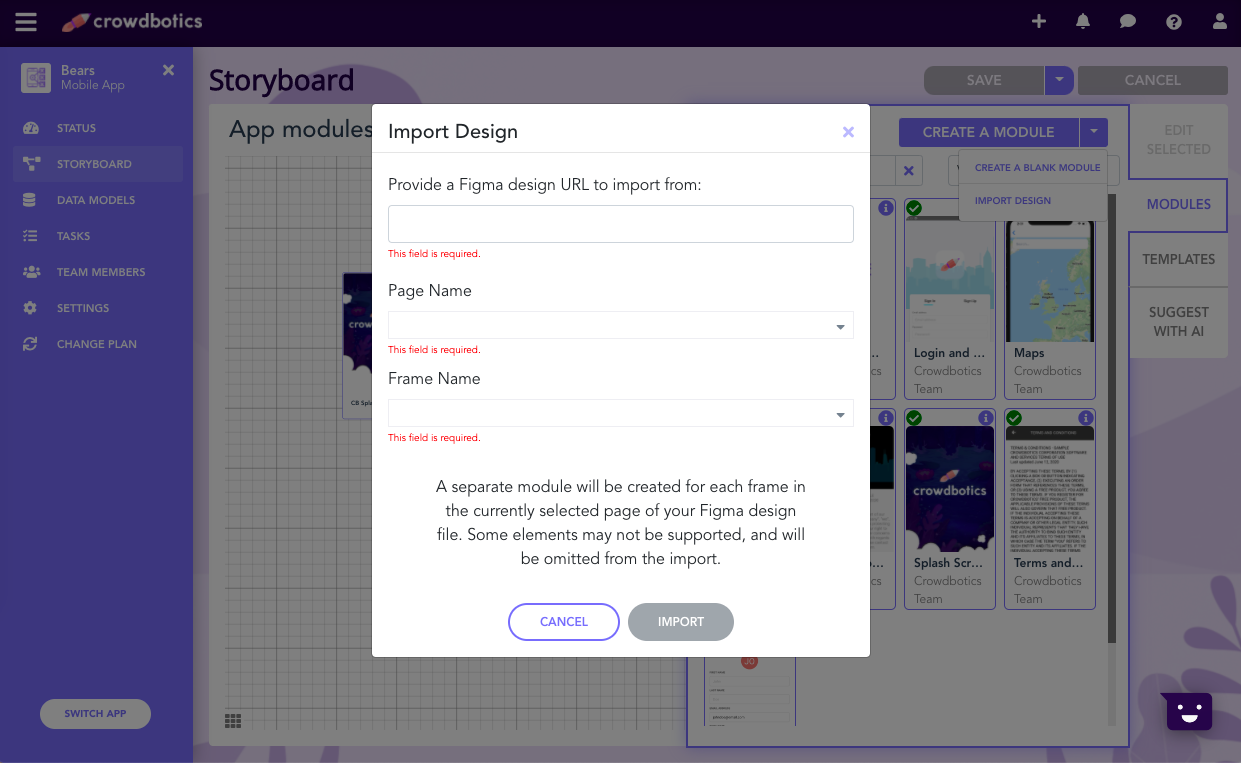Click the Storyboard Cancel button
Screen dimensions: 1241x763
pos(1152,80)
